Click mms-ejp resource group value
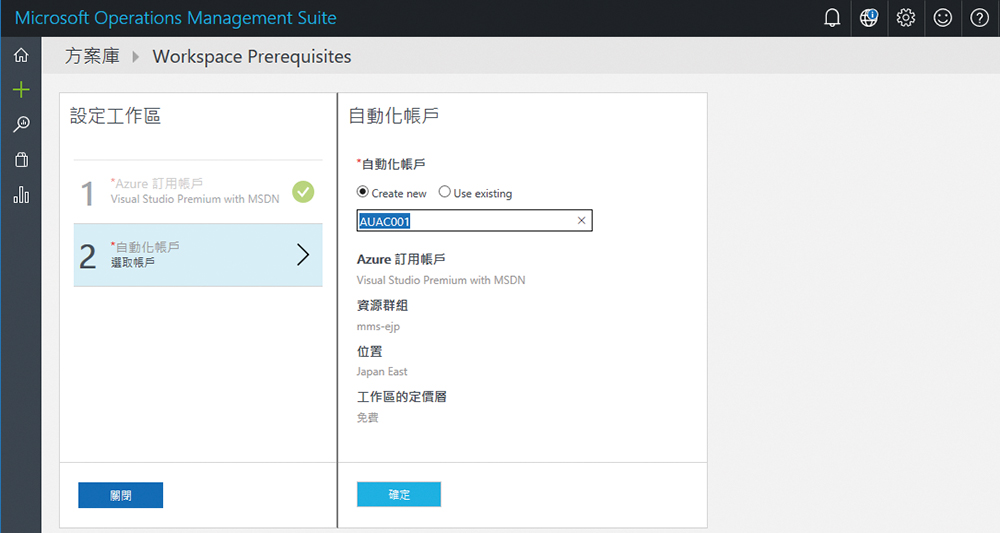Screen dimensions: 1000x533 [x=378, y=326]
